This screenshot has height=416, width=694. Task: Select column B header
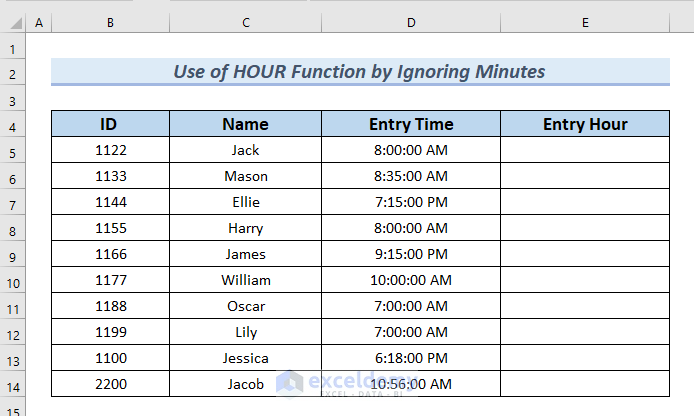(x=110, y=21)
